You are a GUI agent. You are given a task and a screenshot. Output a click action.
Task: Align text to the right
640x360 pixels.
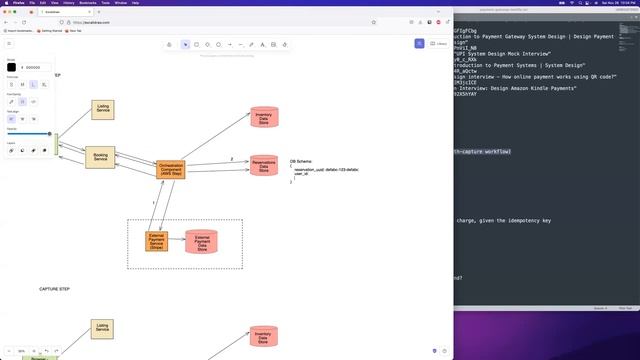click(x=33, y=119)
